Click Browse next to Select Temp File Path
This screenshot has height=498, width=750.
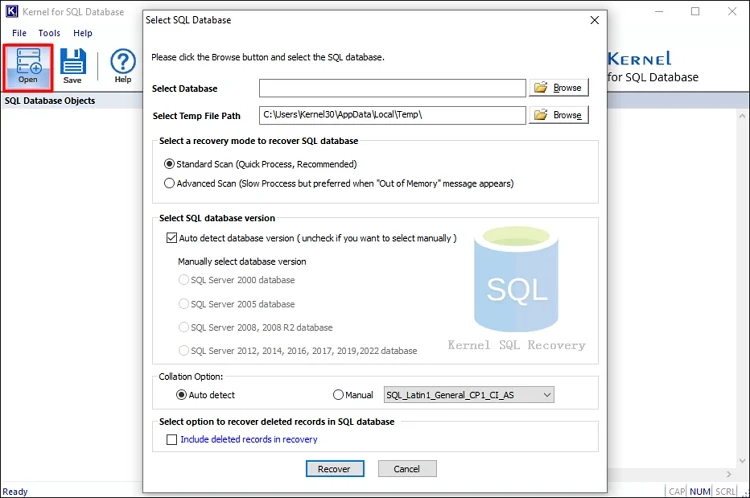coord(558,115)
